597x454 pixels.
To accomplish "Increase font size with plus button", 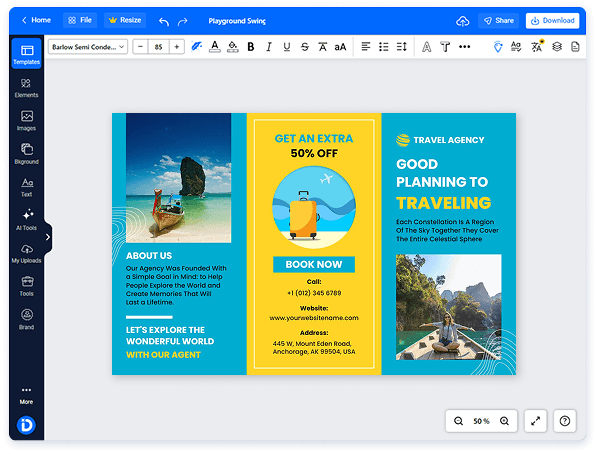I will click(x=177, y=47).
